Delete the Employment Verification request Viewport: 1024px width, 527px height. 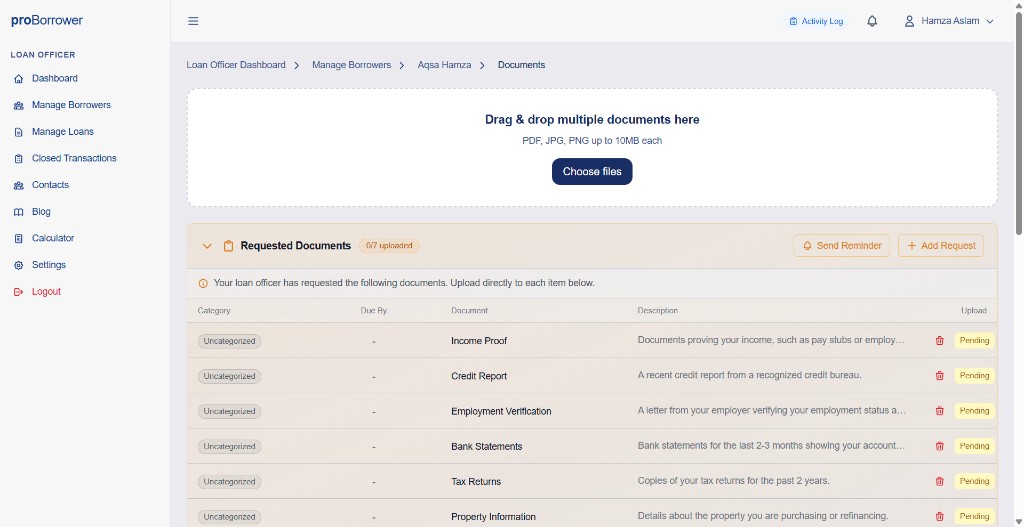click(940, 411)
